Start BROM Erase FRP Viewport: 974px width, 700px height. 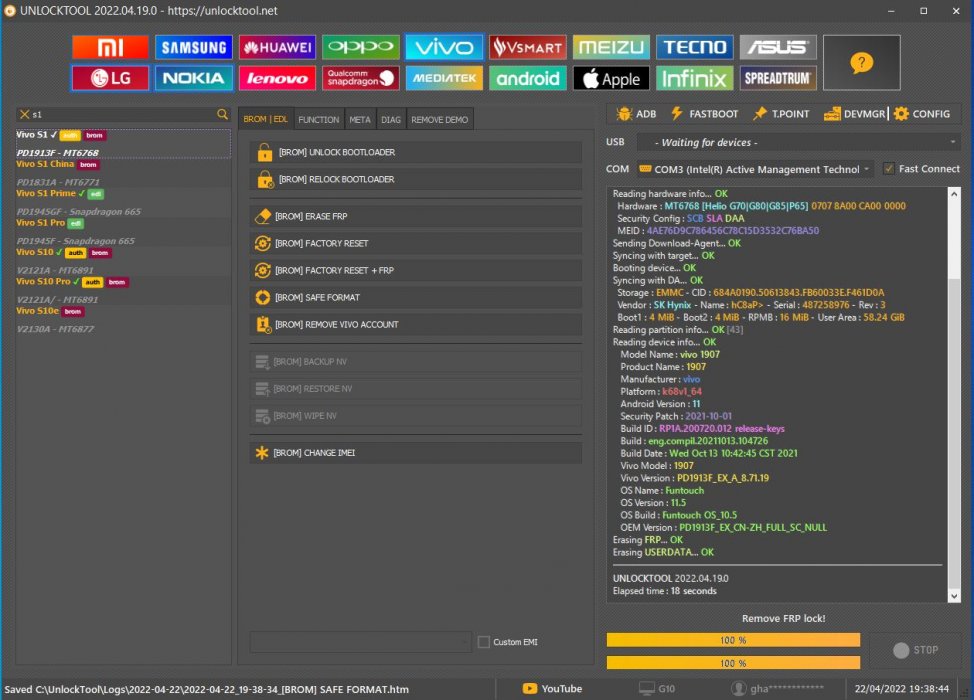pyautogui.click(x=416, y=216)
